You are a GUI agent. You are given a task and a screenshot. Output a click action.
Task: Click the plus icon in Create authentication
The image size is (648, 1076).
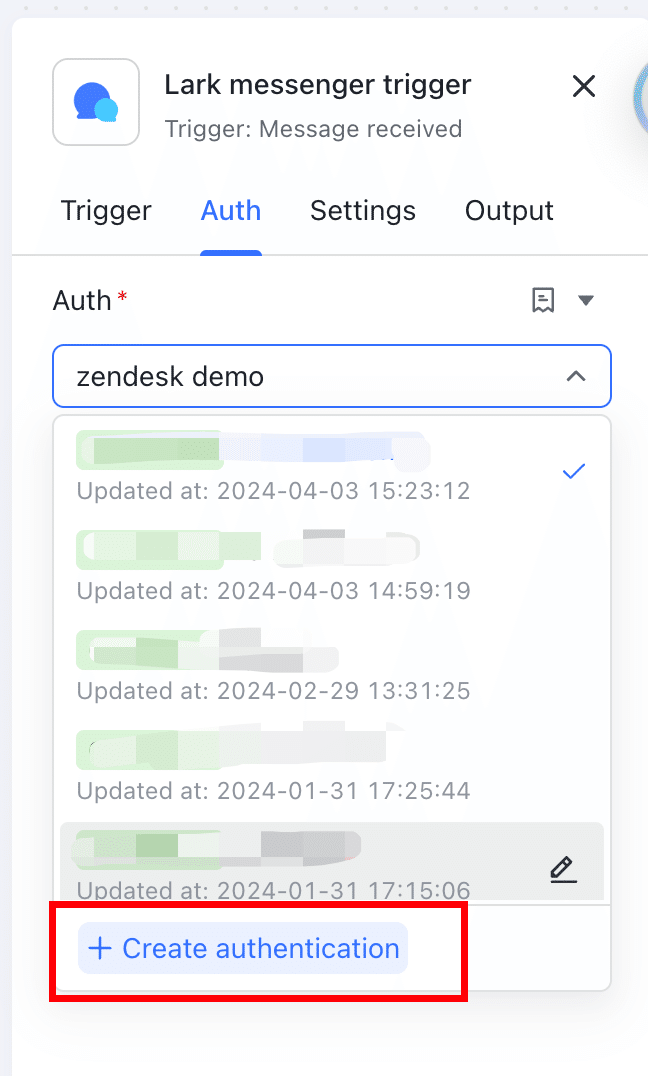(x=100, y=948)
